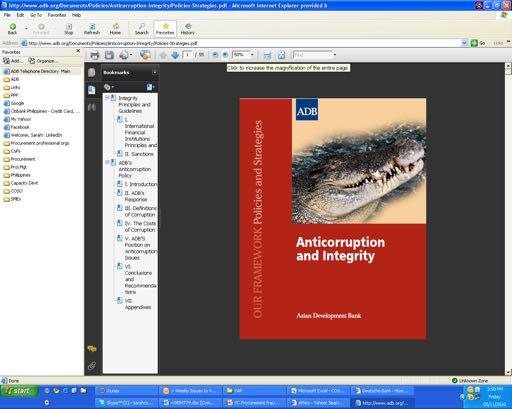
Task: Switch to Microsoft Excel taskbar window
Action: [x=319, y=391]
